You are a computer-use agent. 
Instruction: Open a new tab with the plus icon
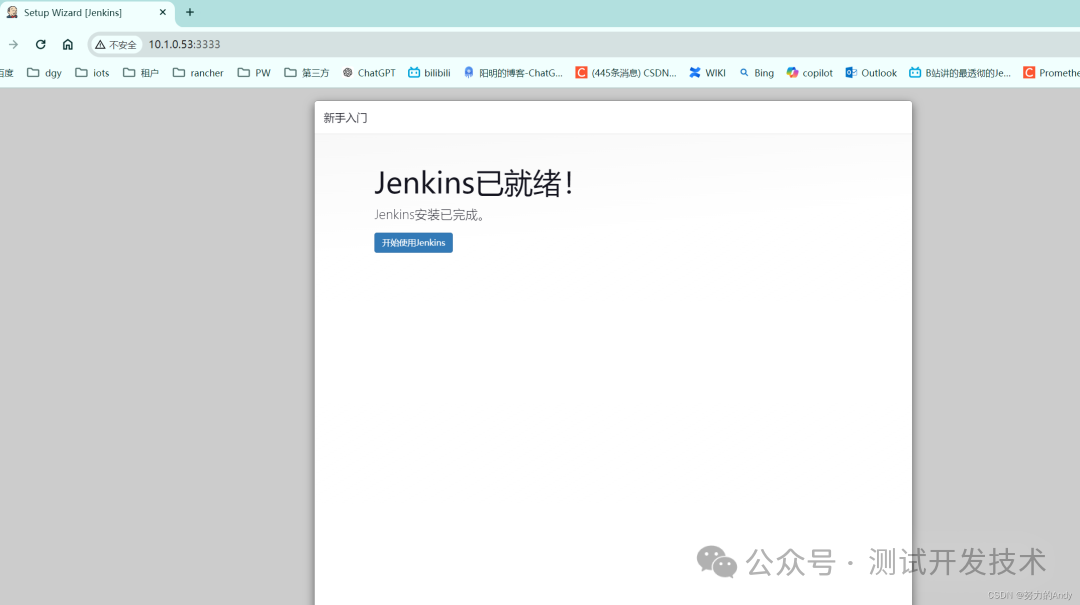point(190,12)
